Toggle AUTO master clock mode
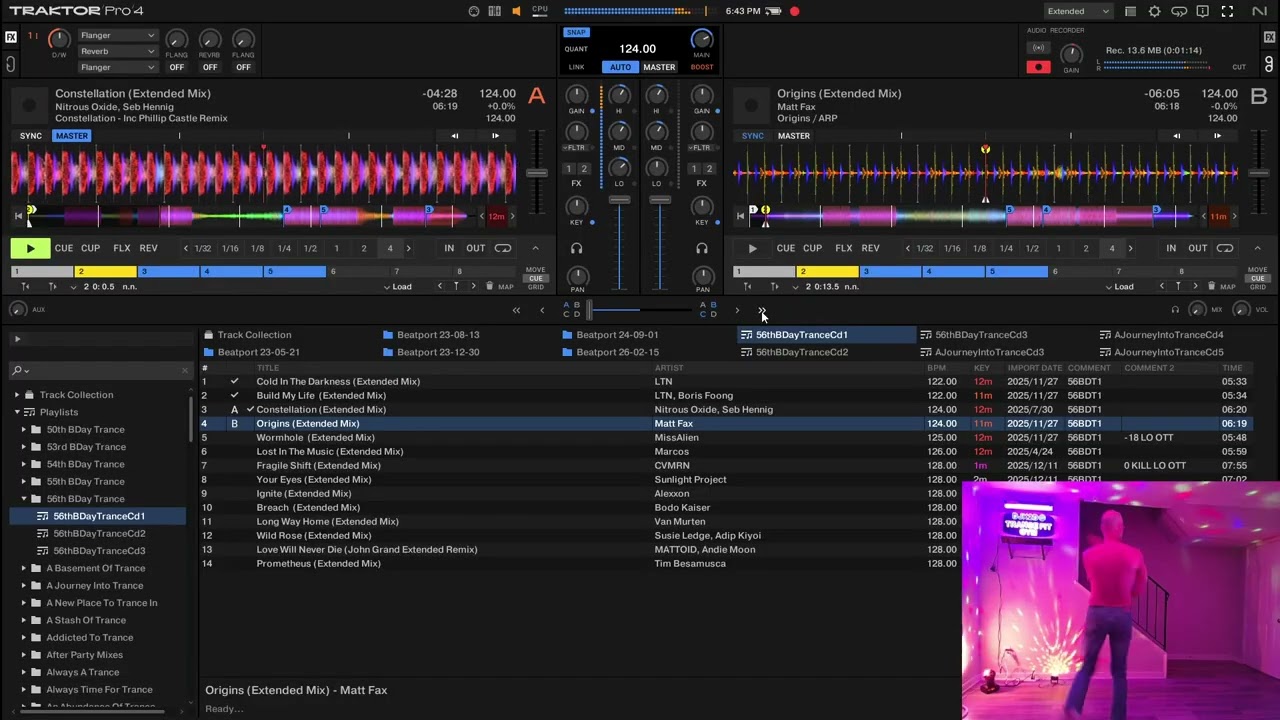The height and width of the screenshot is (720, 1280). (620, 67)
